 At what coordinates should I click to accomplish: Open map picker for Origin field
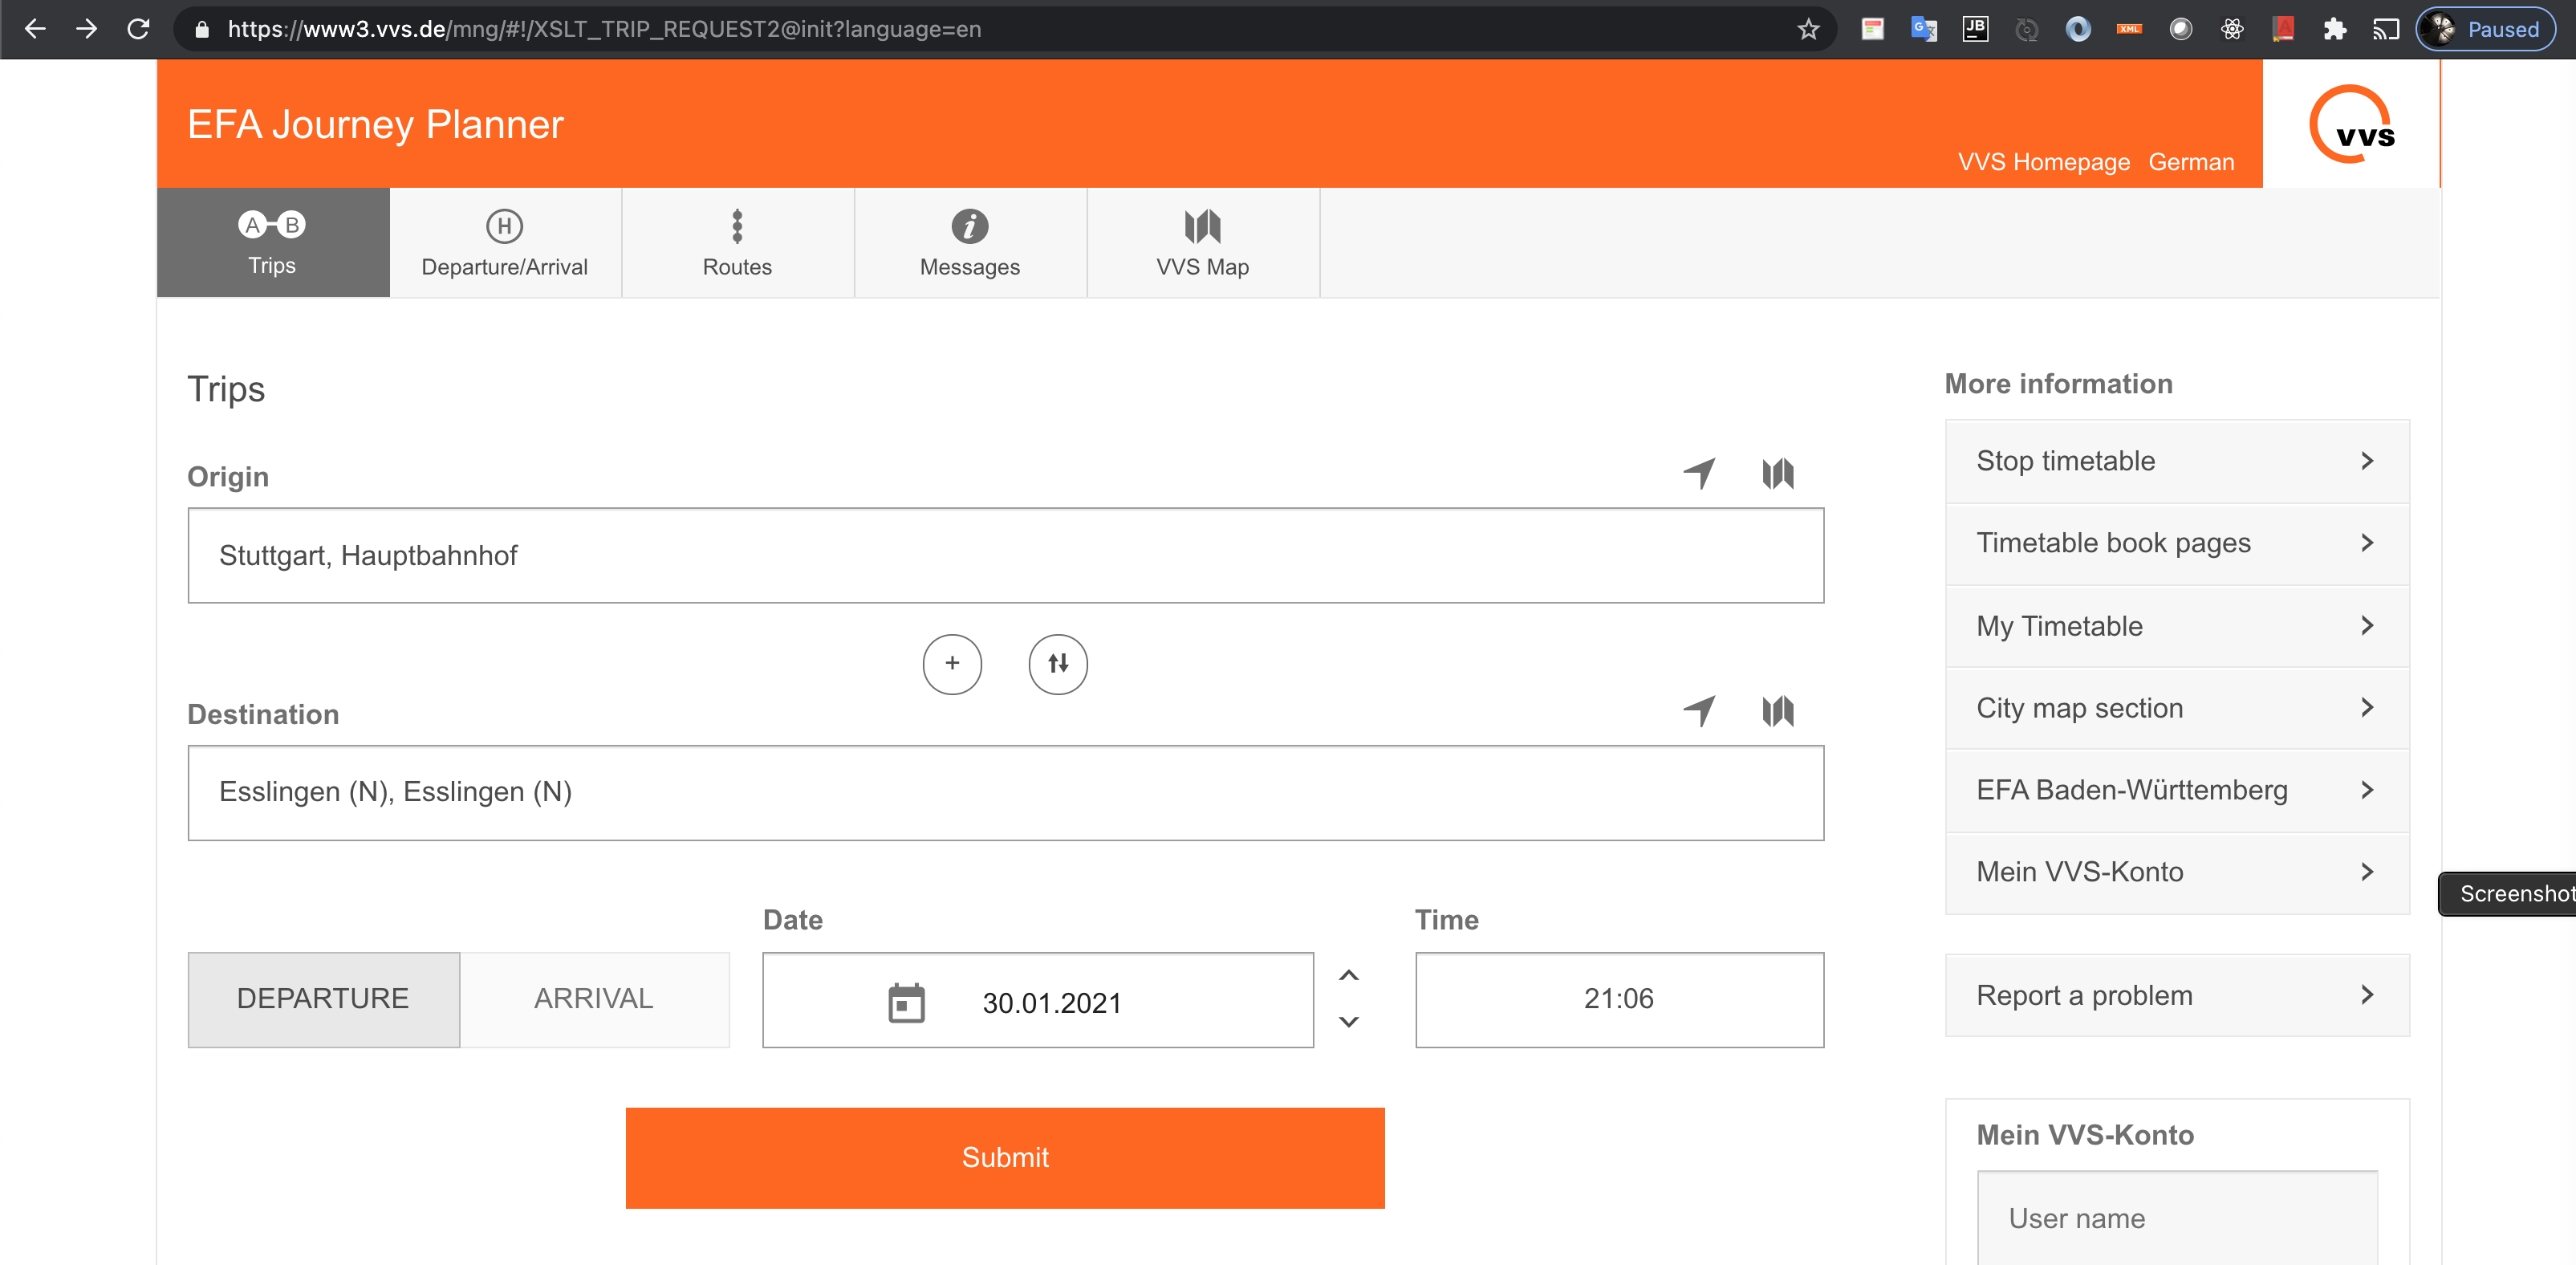[1777, 473]
